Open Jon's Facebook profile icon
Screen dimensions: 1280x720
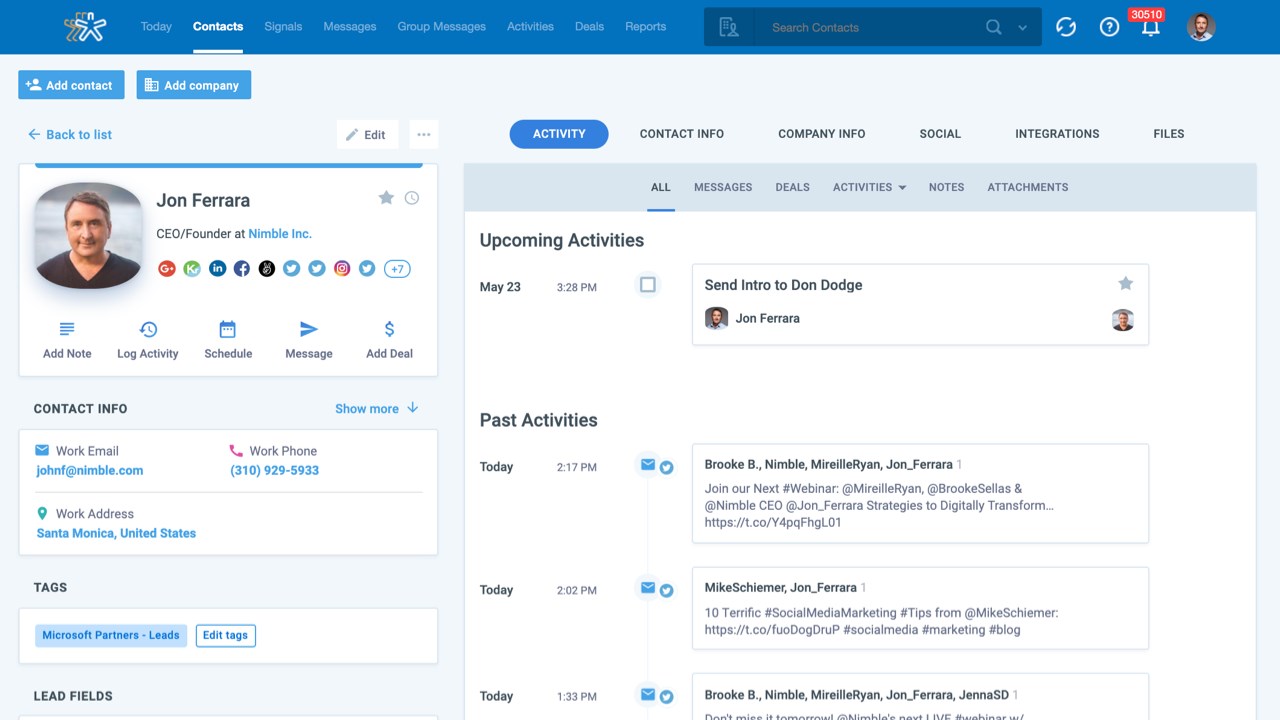[x=242, y=268]
